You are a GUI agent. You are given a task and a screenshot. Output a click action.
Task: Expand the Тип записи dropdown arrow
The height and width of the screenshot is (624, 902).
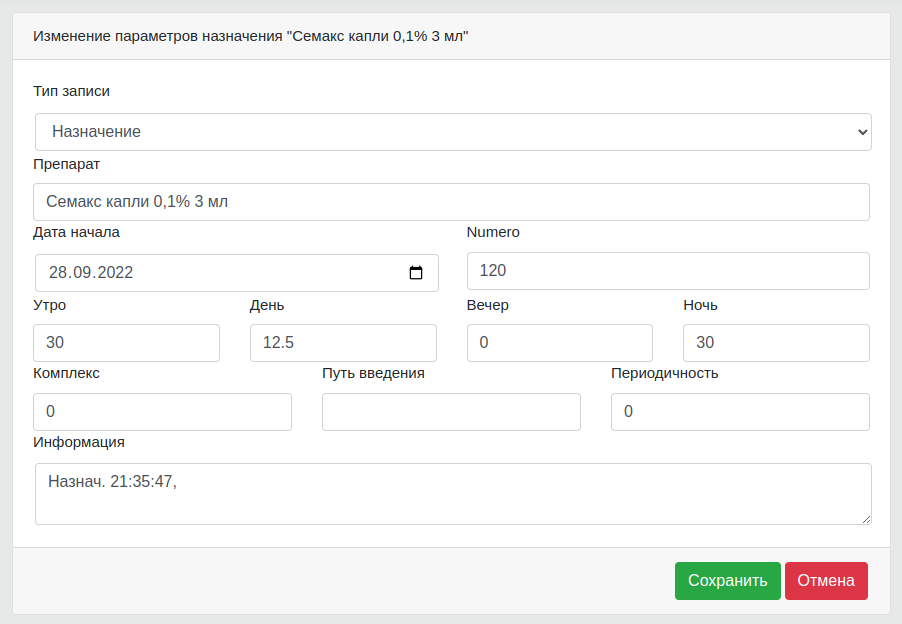[x=862, y=132]
